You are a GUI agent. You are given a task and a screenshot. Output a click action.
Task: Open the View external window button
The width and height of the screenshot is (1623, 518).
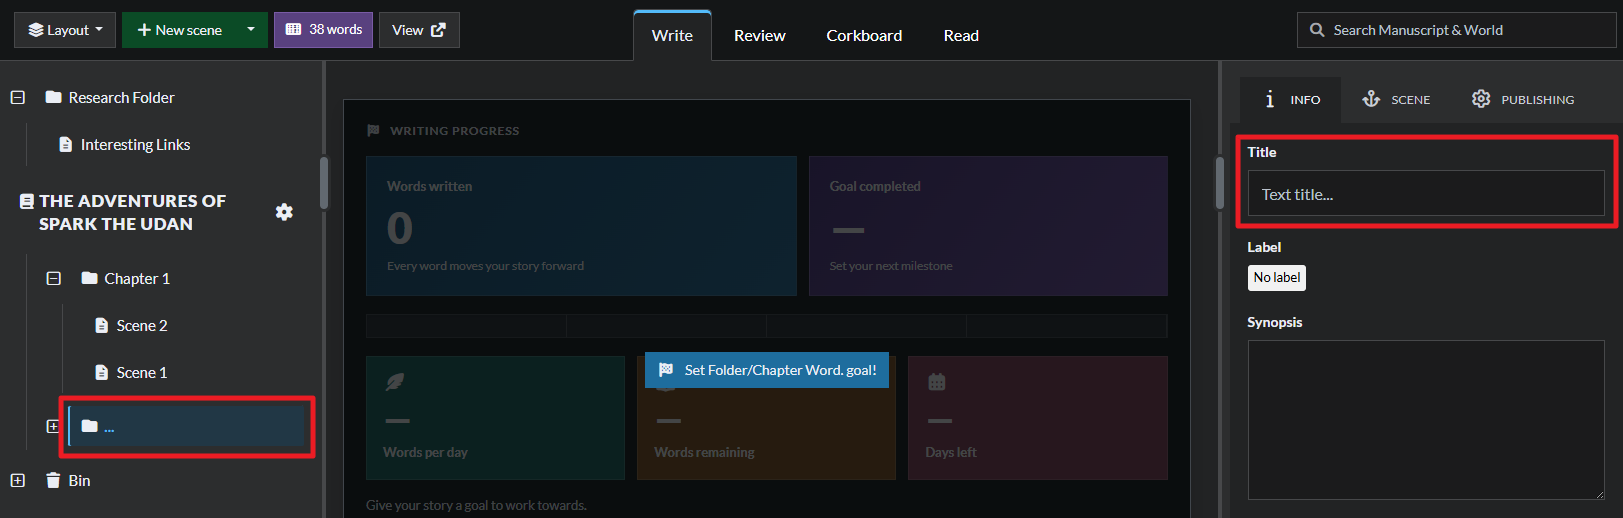(419, 30)
